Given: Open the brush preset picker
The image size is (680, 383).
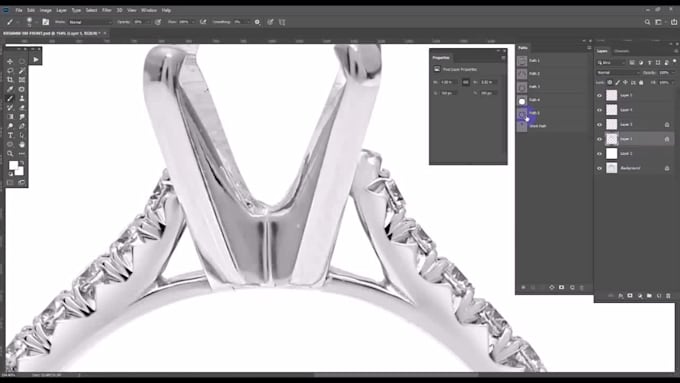Looking at the screenshot, I should pos(29,22).
